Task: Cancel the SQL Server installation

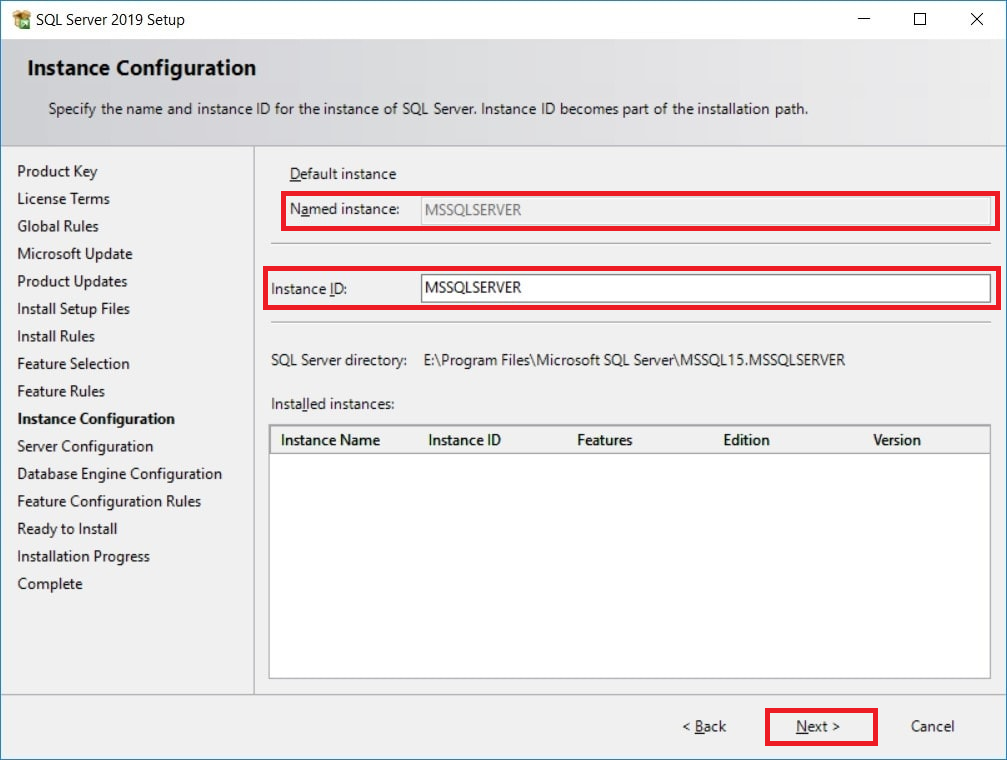Action: click(932, 726)
